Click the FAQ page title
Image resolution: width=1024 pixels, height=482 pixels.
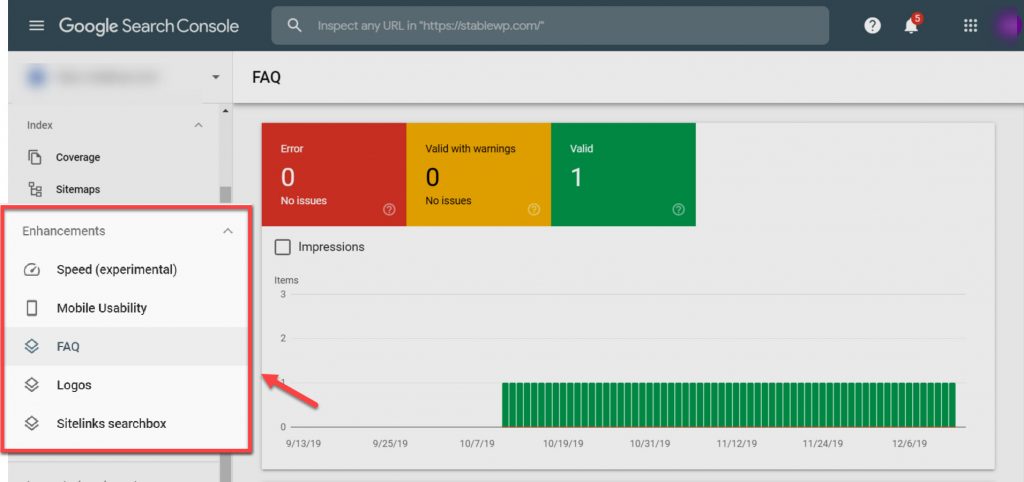click(x=266, y=77)
